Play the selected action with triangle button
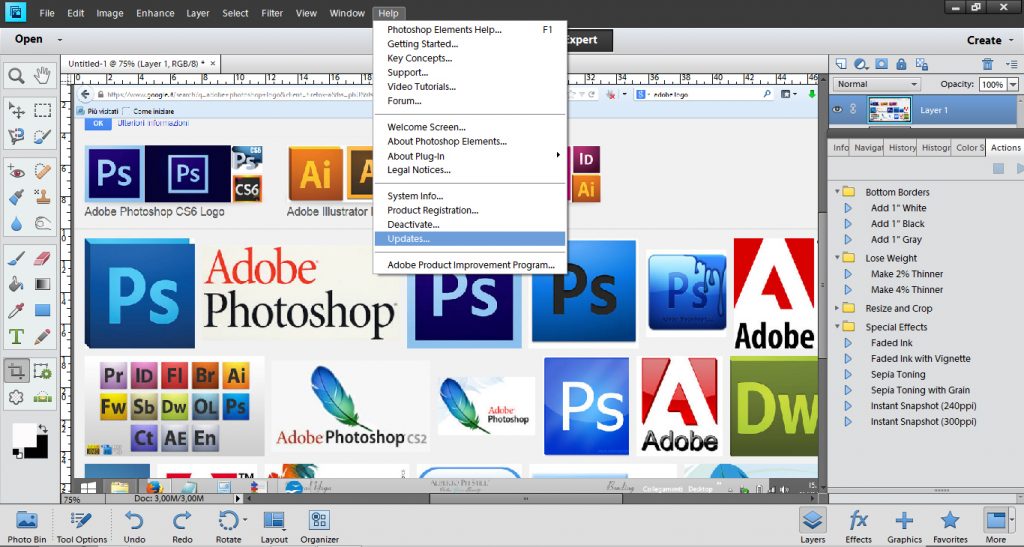The height and width of the screenshot is (547, 1024). 1019,168
